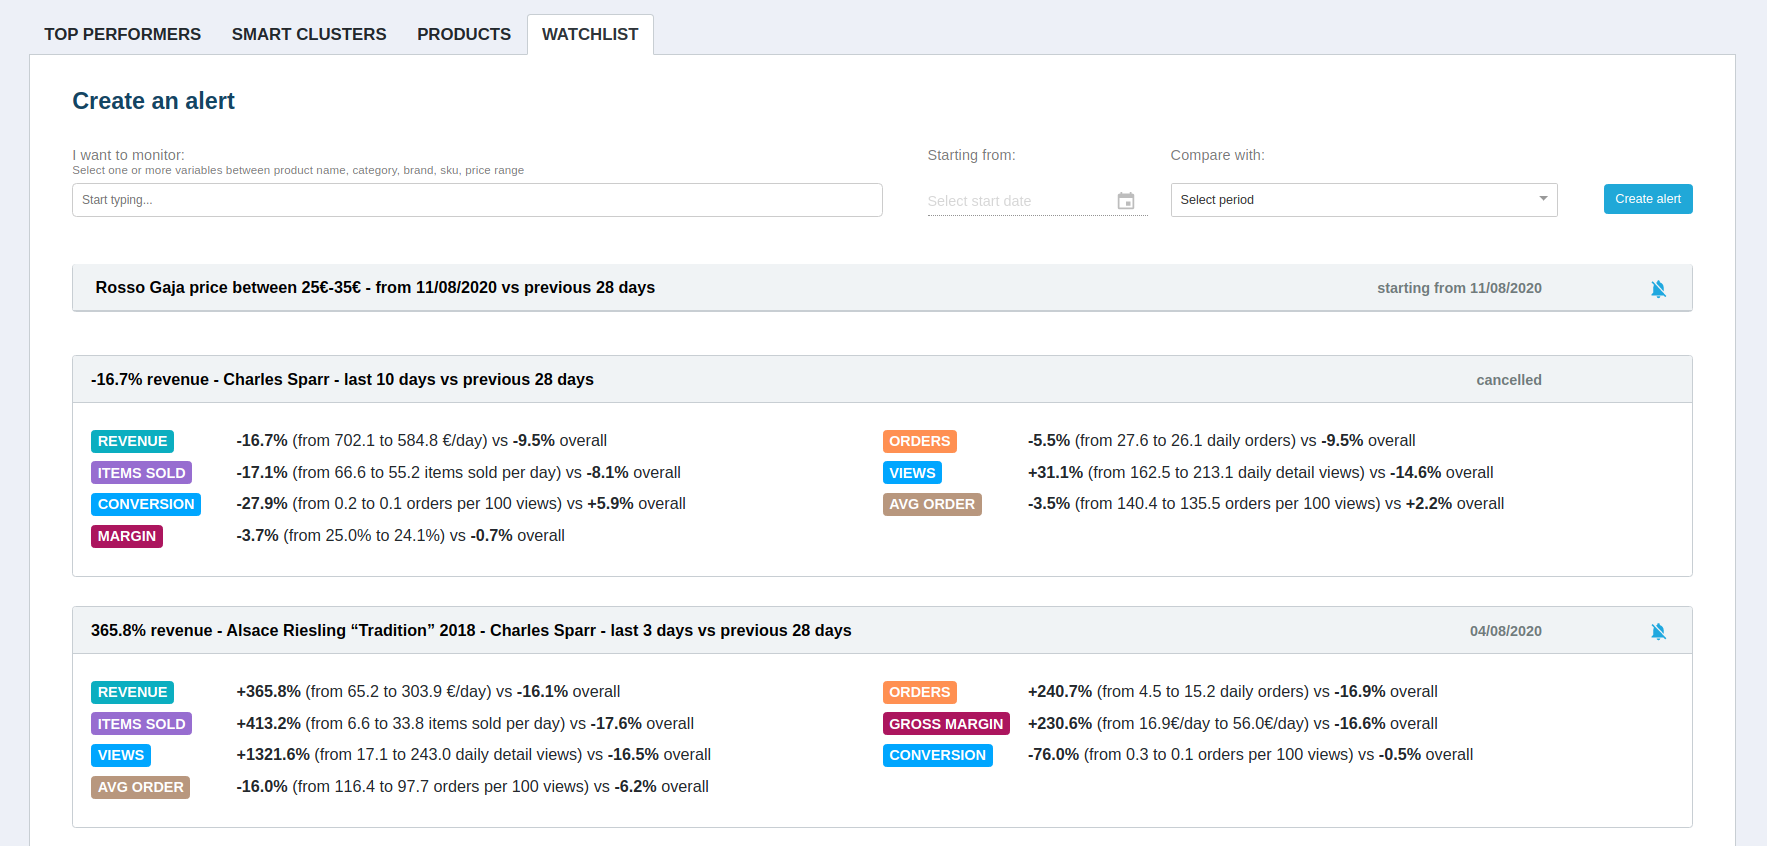Click ORDERS badge in Charles Sparr alert
The width and height of the screenshot is (1767, 846).
coord(919,441)
